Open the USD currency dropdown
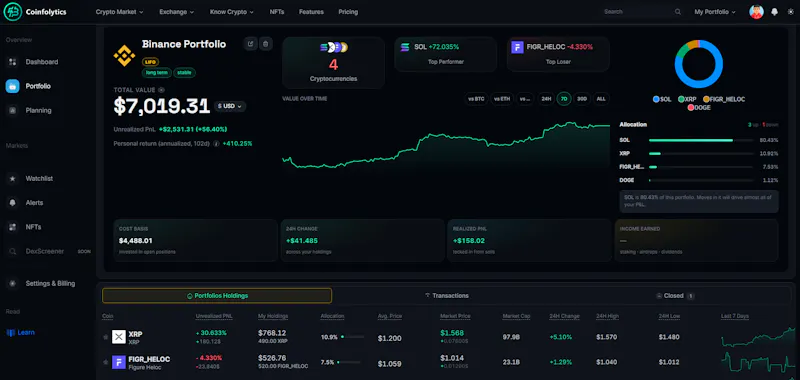 tap(231, 106)
